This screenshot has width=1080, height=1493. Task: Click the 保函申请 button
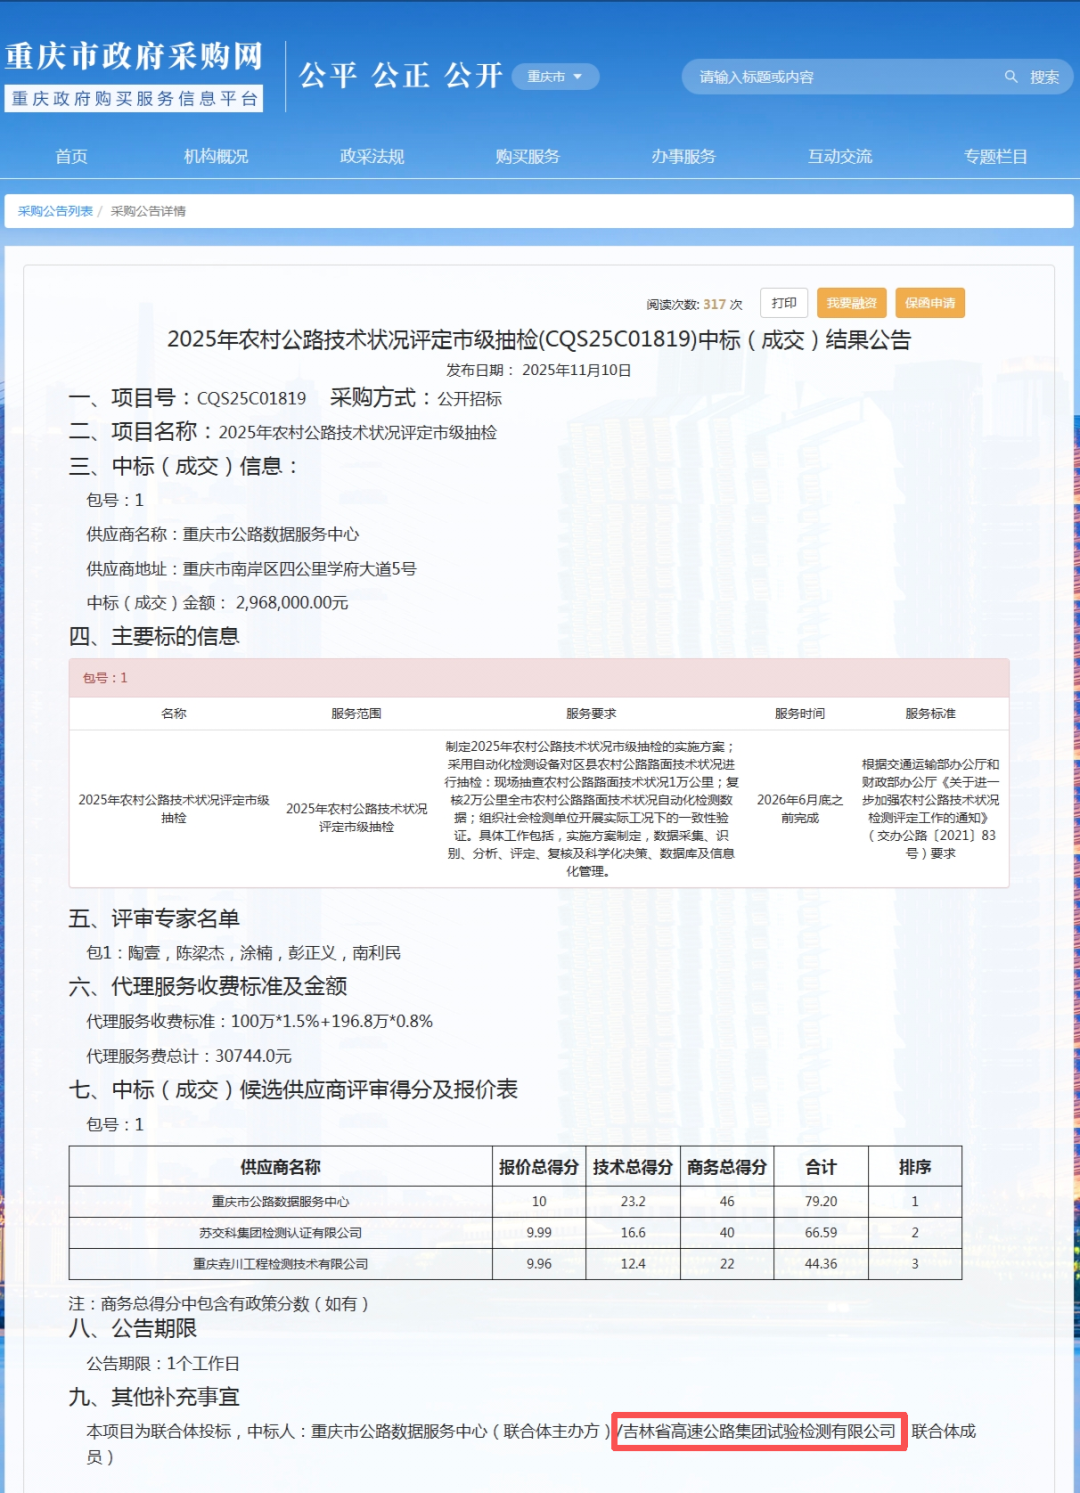click(930, 303)
